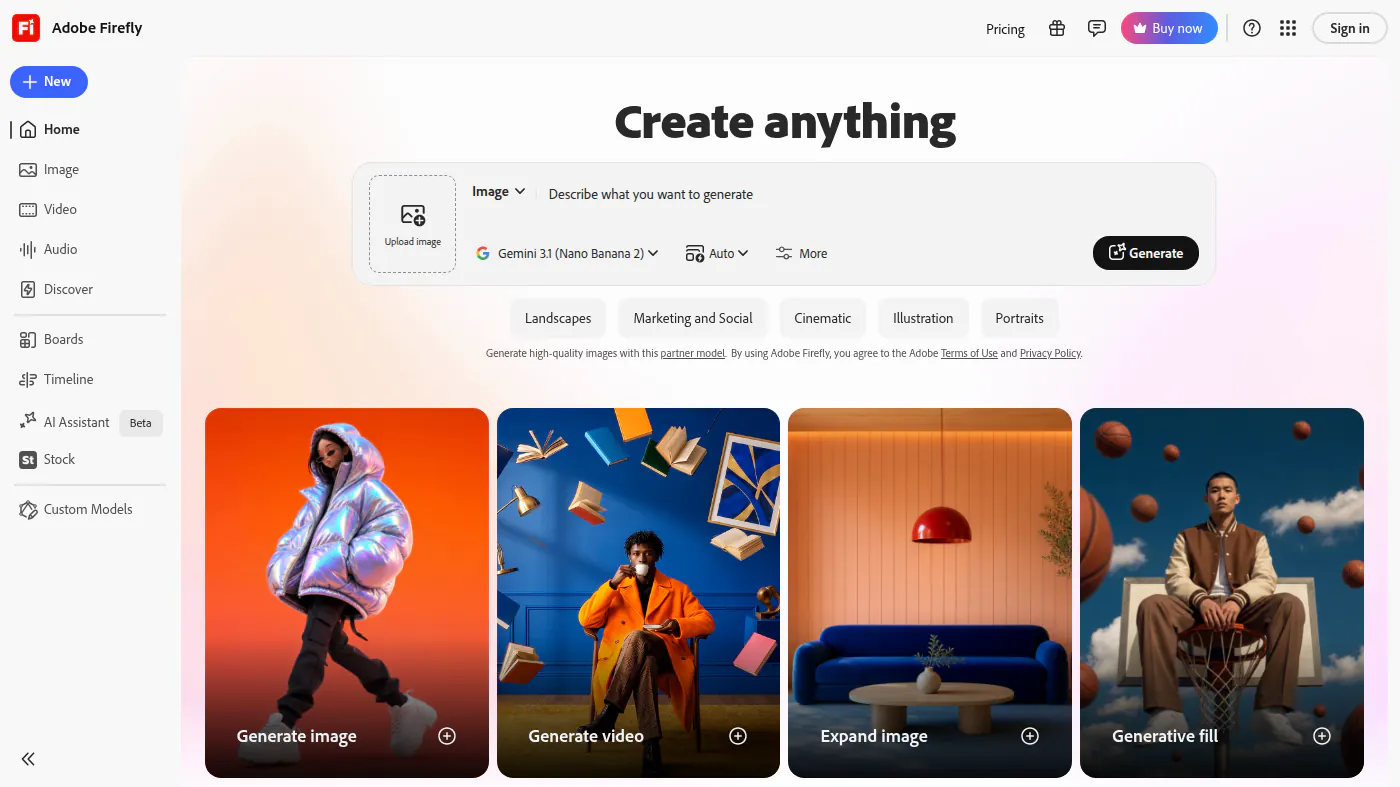The width and height of the screenshot is (1400, 787).
Task: Open the Privacy Policy link
Action: tap(1050, 353)
